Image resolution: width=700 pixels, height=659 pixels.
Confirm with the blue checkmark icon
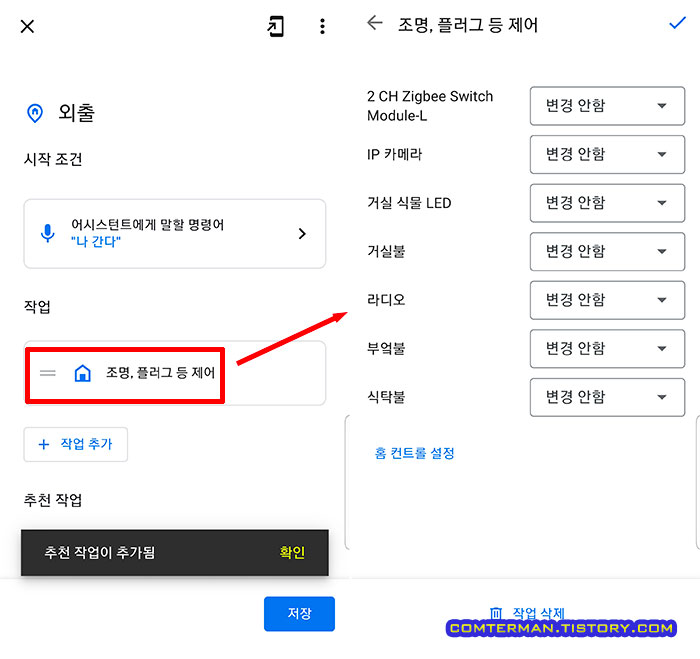[677, 22]
